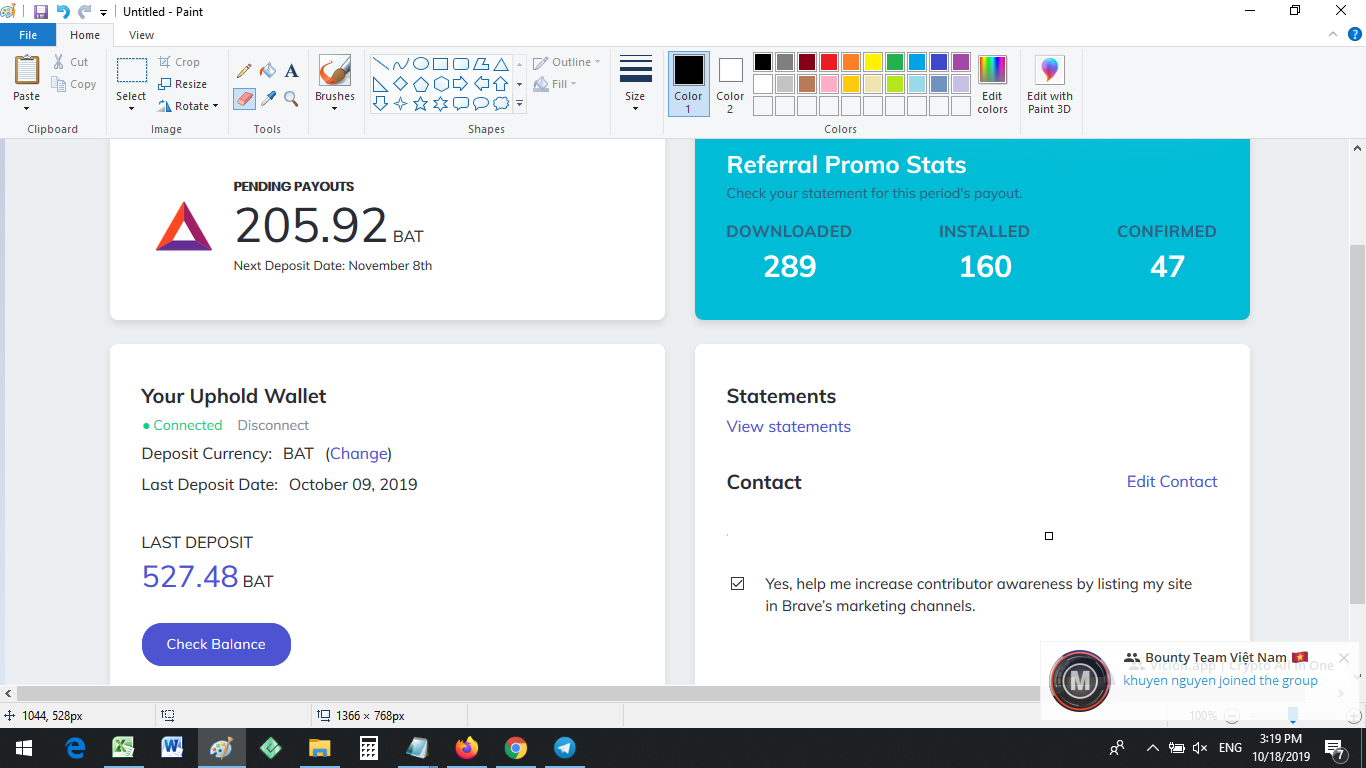Pick the Pencil tool
Viewport: 1366px width, 768px height.
coord(244,71)
